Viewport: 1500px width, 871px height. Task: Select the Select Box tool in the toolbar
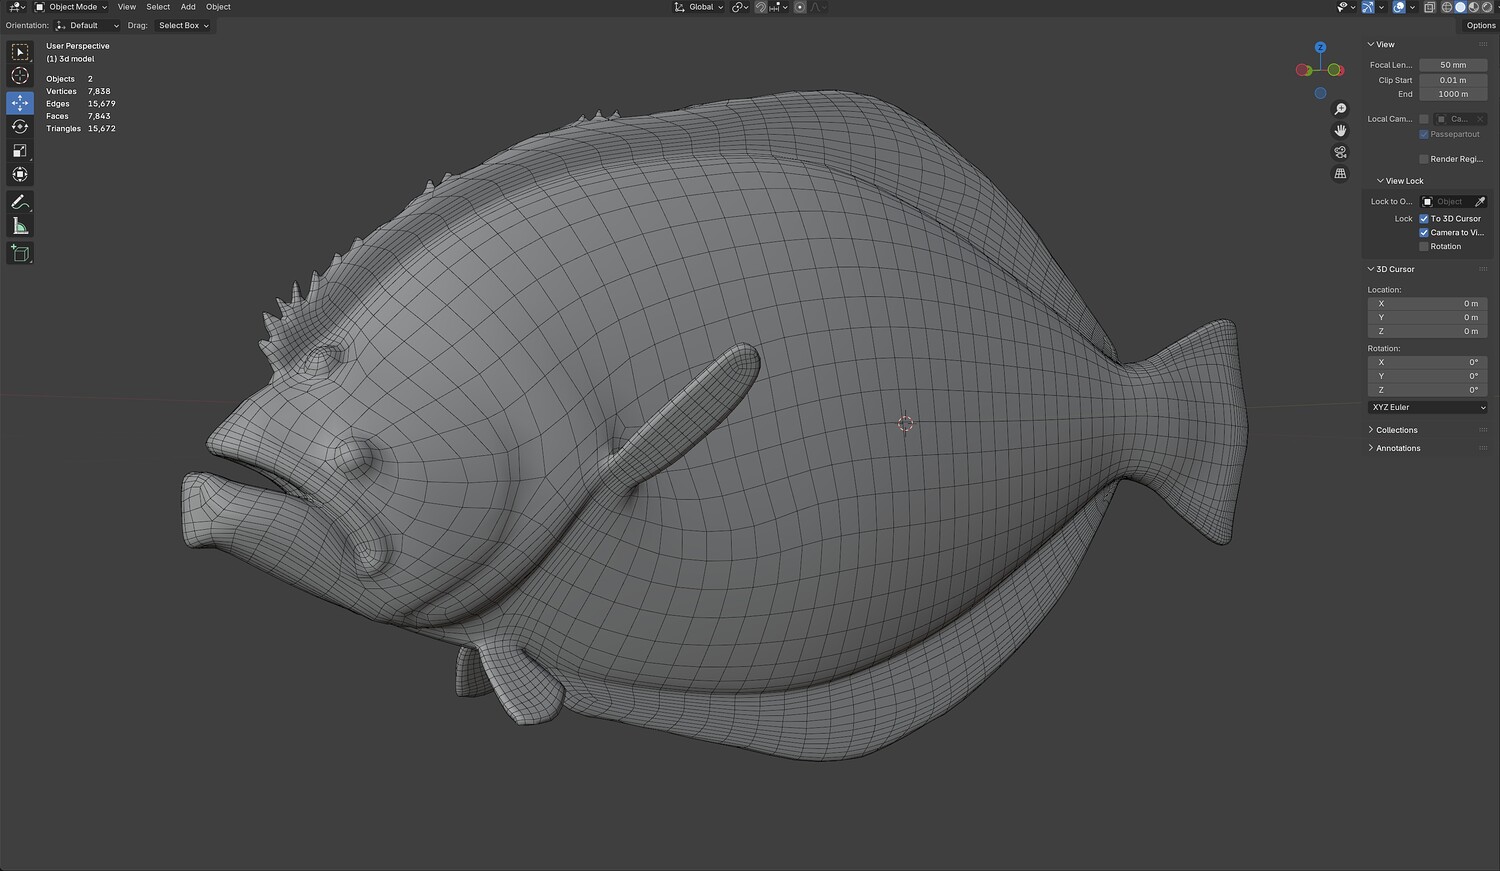click(x=20, y=52)
